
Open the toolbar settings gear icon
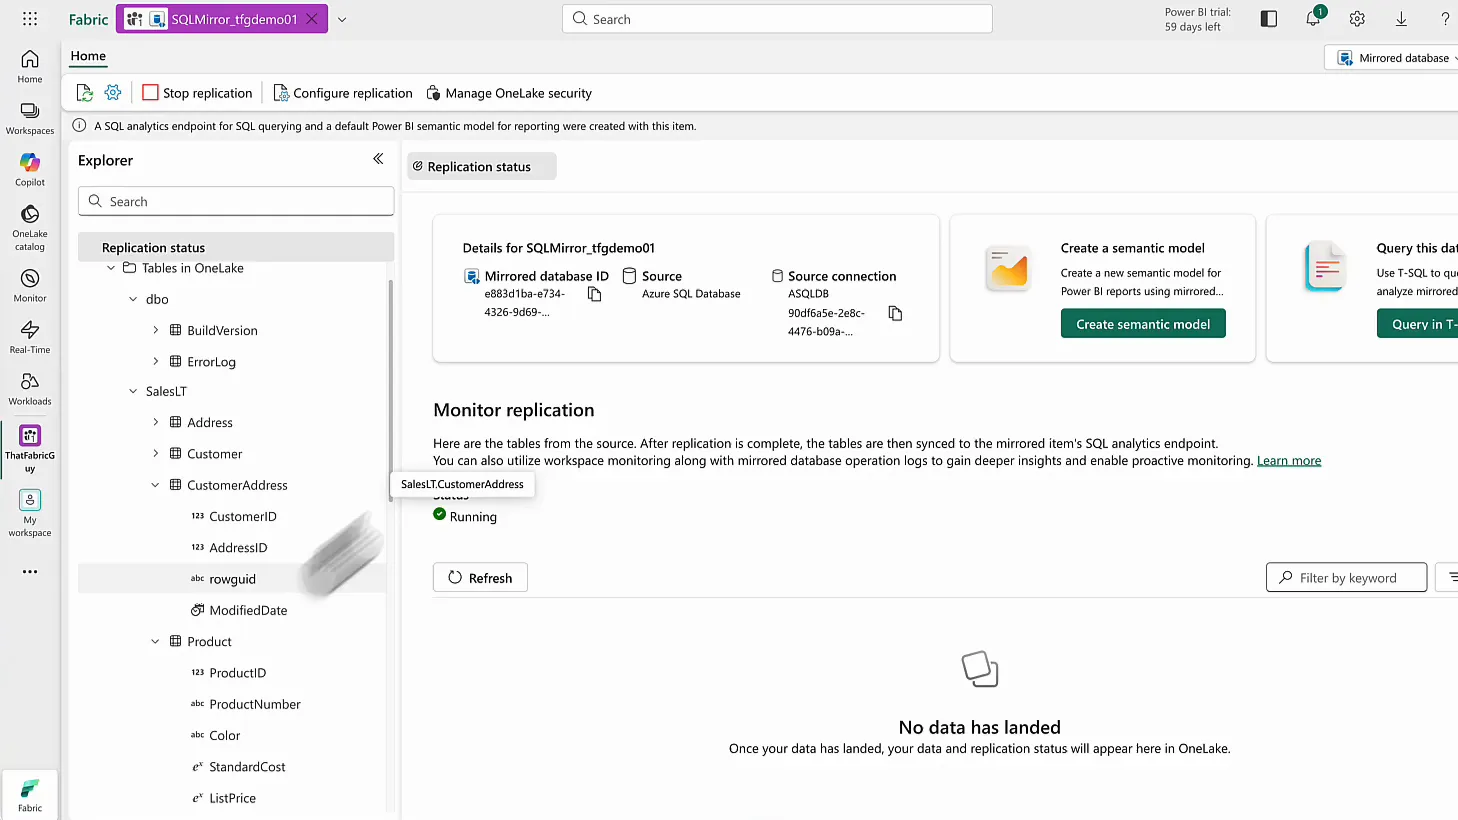click(113, 92)
